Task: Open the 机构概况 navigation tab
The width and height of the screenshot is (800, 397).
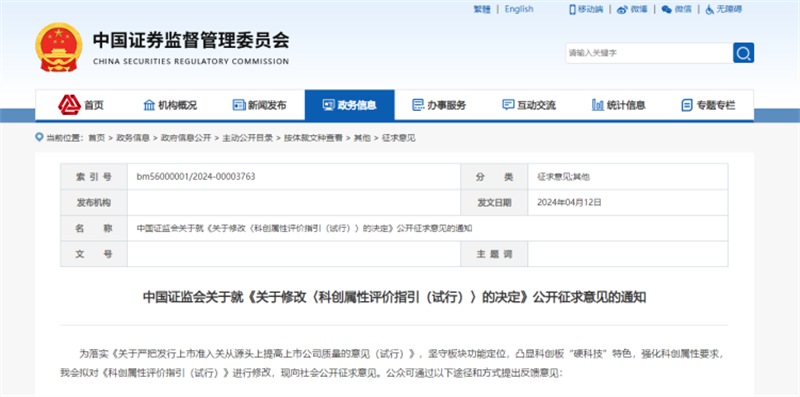Action: [177, 106]
